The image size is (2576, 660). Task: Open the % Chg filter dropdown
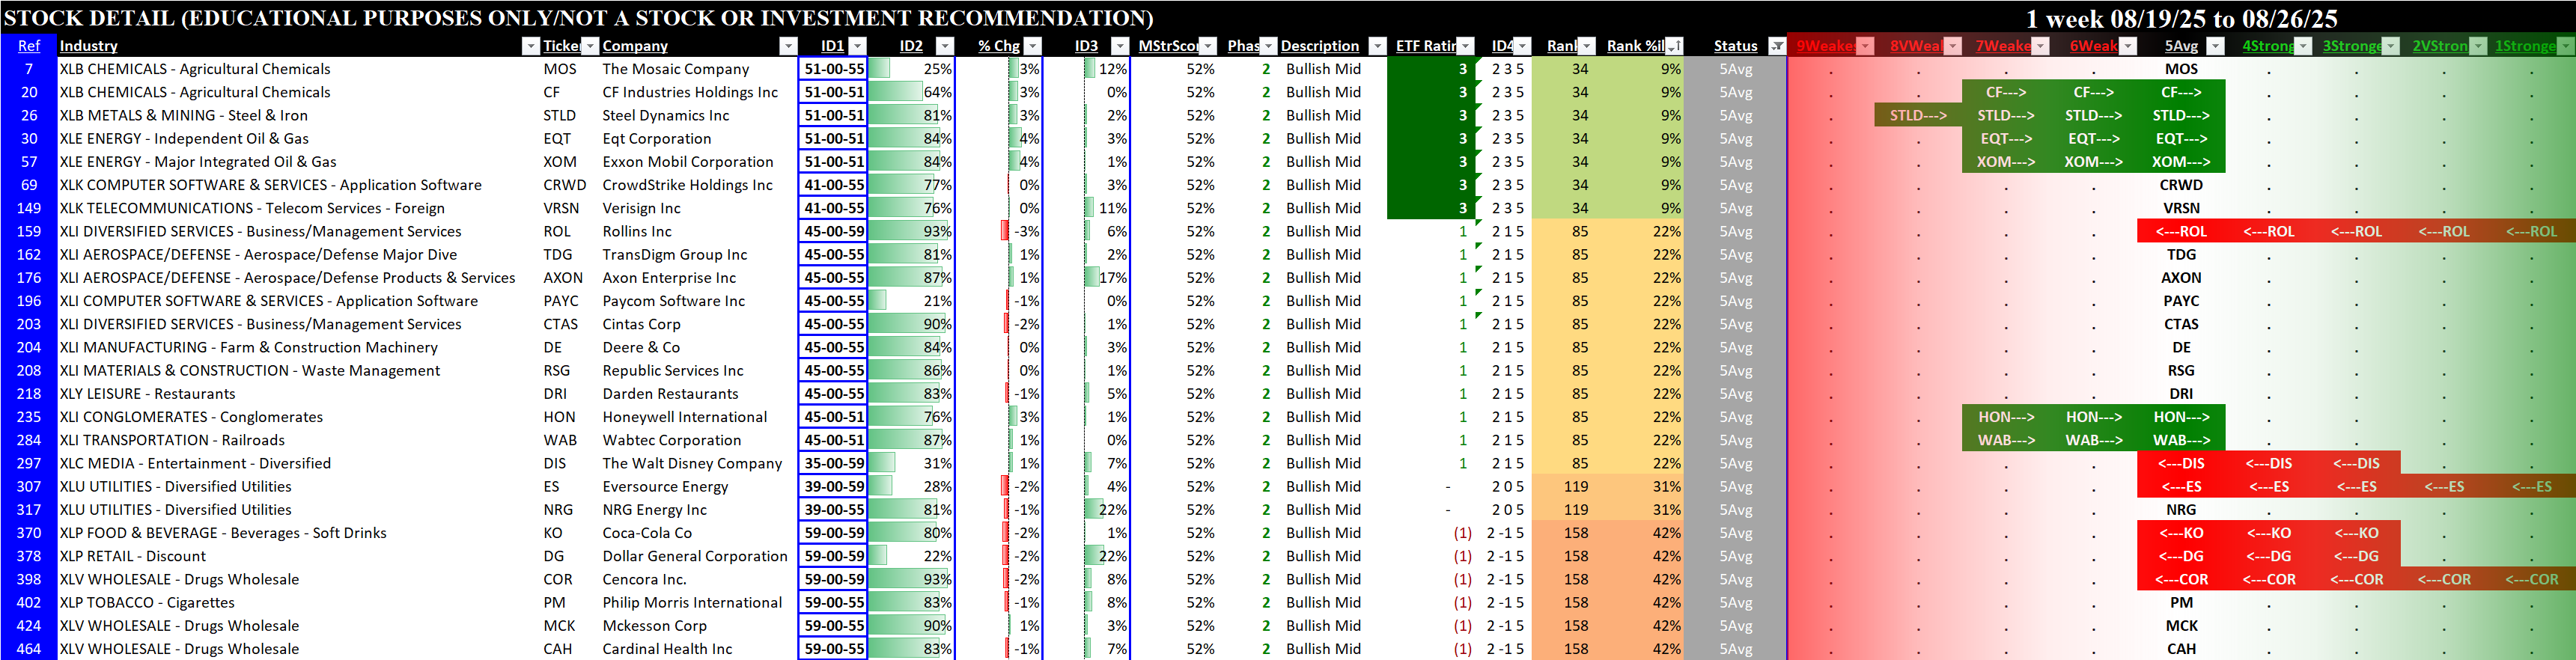tap(1033, 46)
